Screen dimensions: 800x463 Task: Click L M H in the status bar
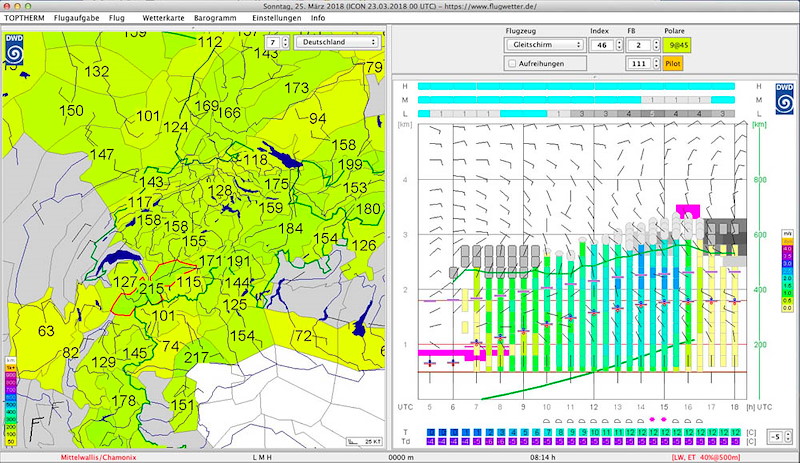[x=262, y=457]
